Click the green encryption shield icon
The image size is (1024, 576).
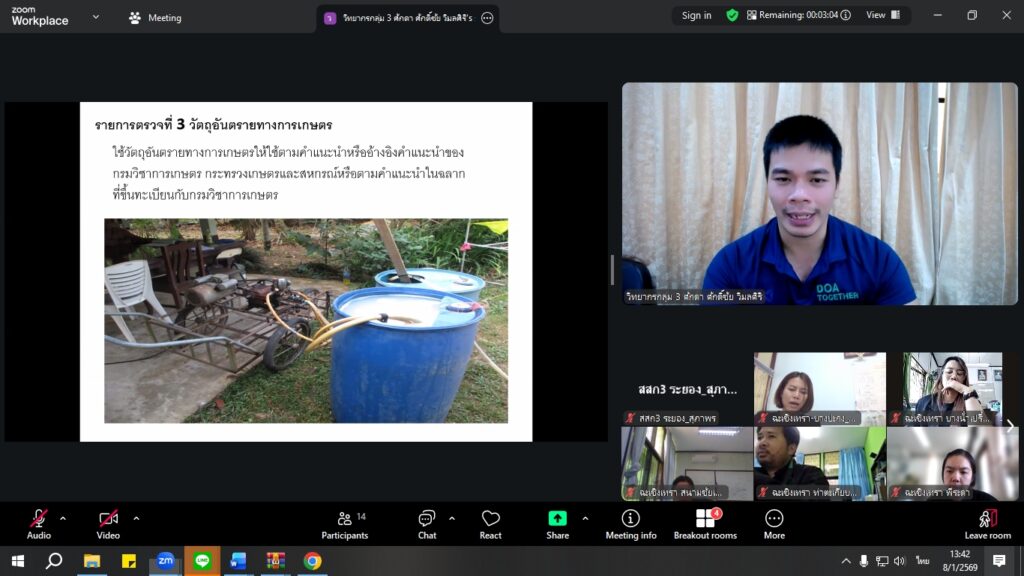(x=732, y=15)
